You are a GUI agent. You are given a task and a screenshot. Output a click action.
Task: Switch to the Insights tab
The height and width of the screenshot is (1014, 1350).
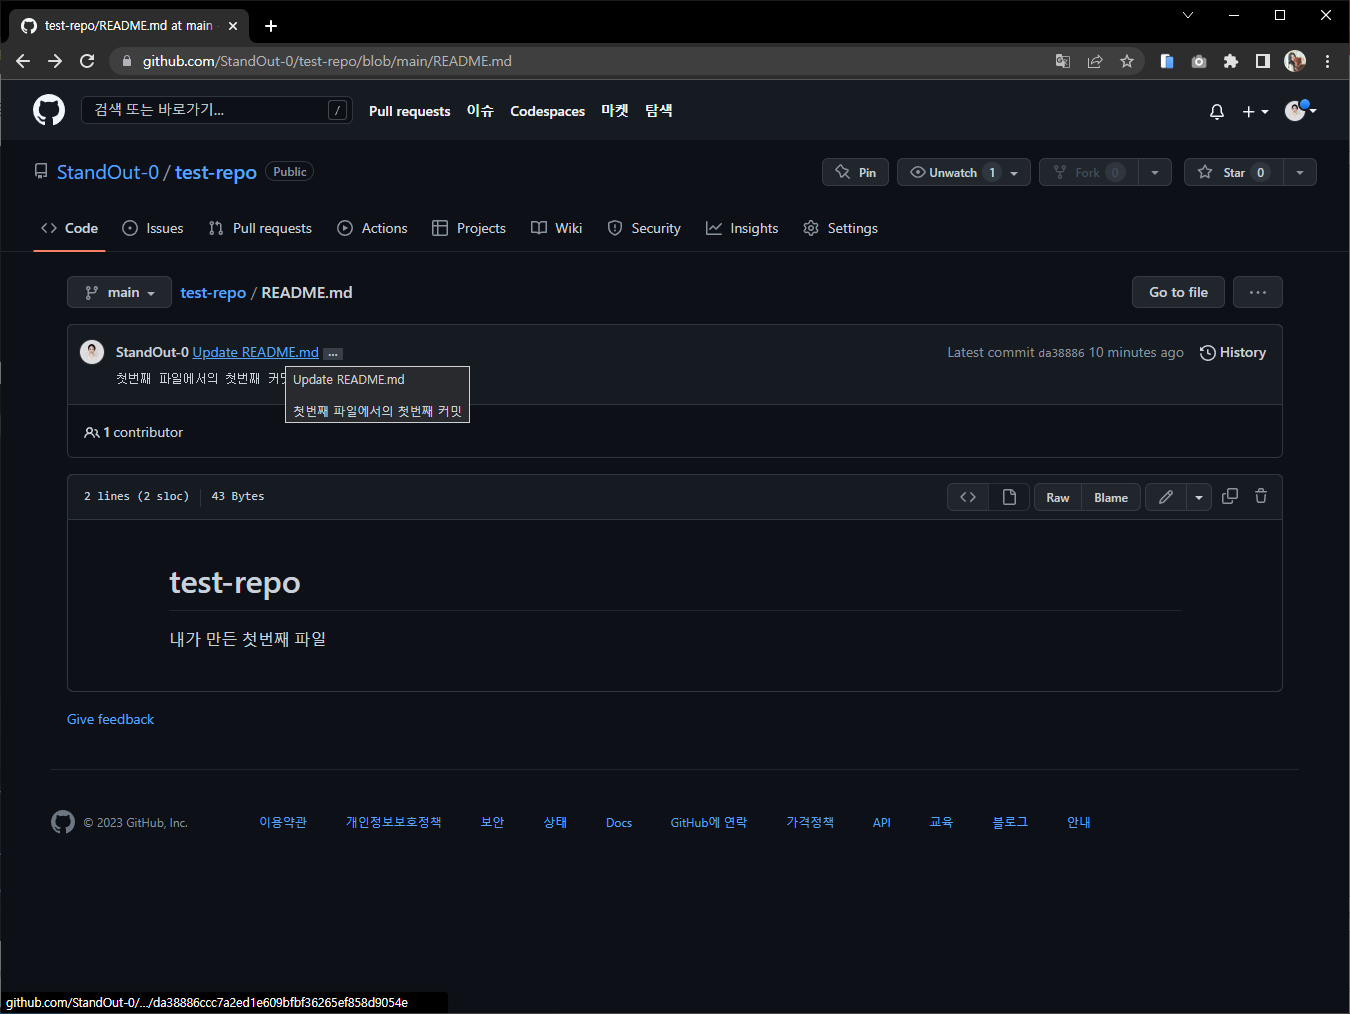click(x=742, y=228)
